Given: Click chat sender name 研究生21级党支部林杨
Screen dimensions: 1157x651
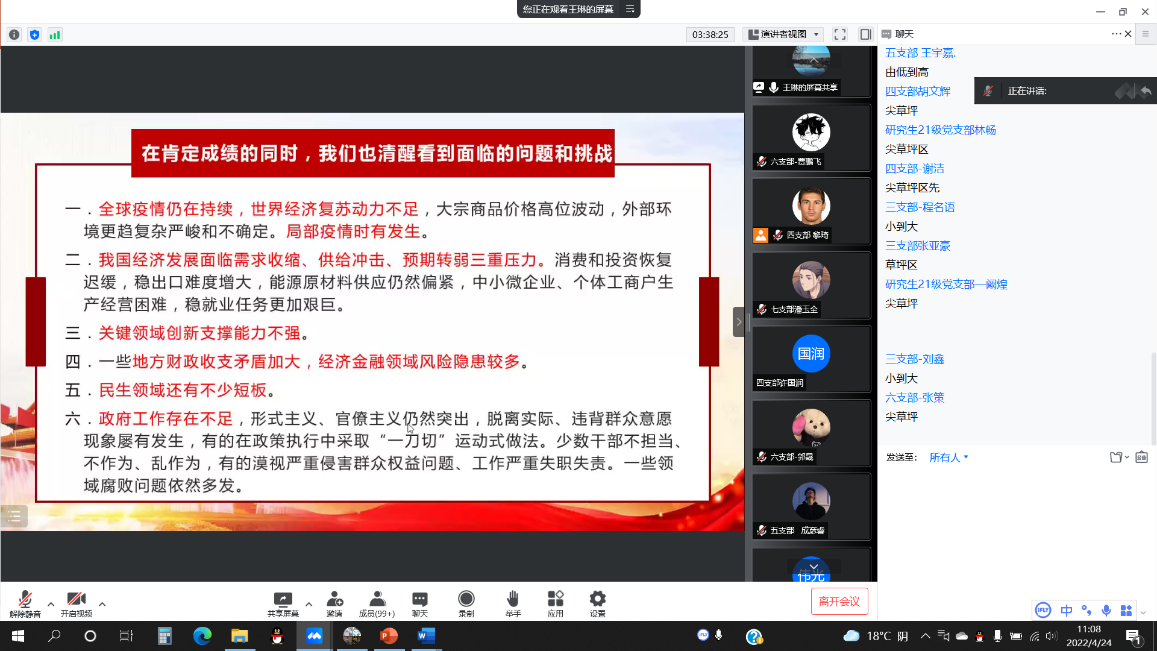Looking at the screenshot, I should (x=940, y=130).
